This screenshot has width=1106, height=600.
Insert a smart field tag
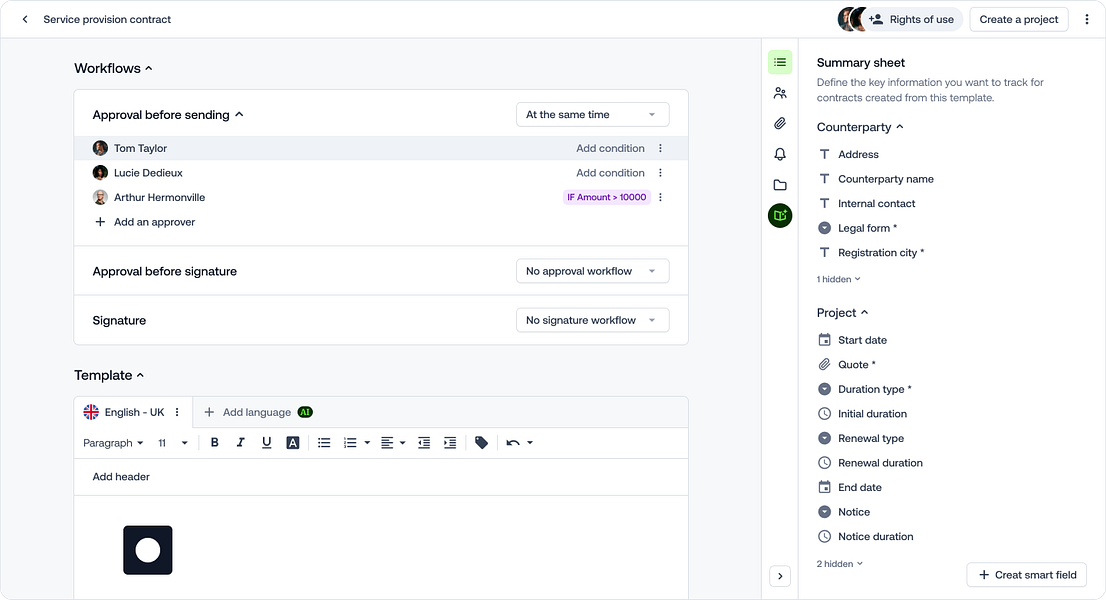482,443
